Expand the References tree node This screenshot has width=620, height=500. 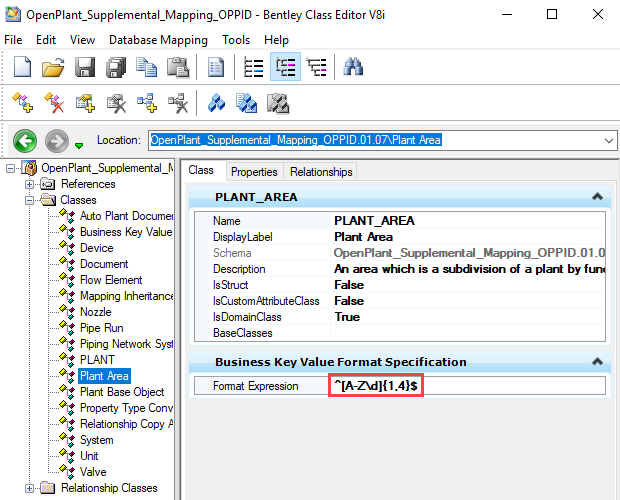coord(29,184)
